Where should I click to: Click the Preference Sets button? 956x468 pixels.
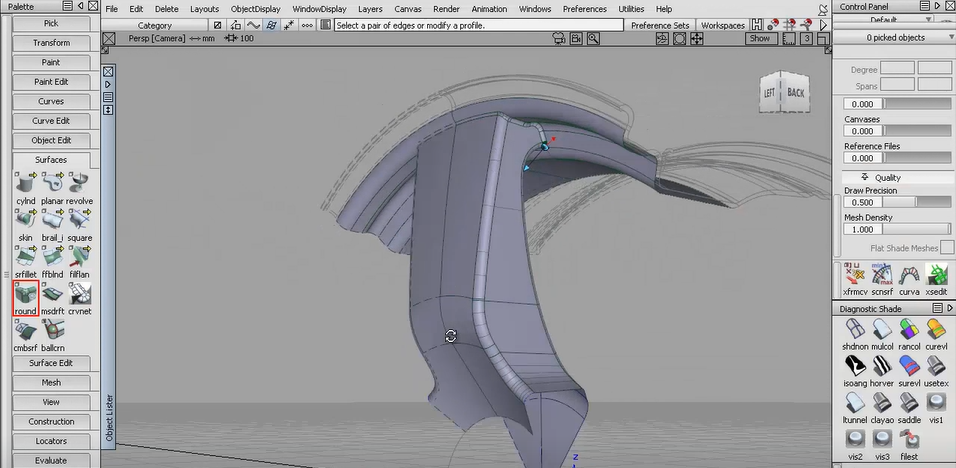[659, 25]
